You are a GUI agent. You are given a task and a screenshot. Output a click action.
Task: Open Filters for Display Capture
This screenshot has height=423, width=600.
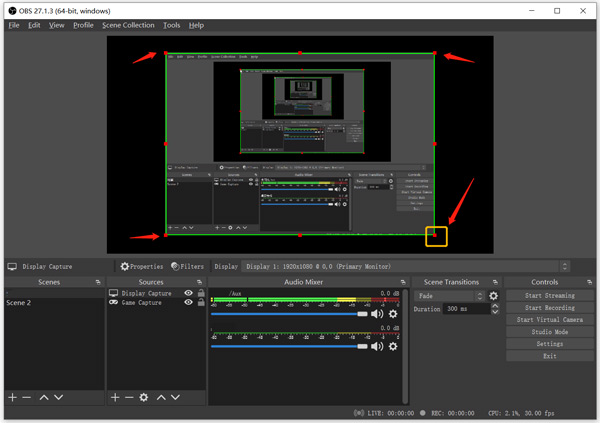pos(188,266)
